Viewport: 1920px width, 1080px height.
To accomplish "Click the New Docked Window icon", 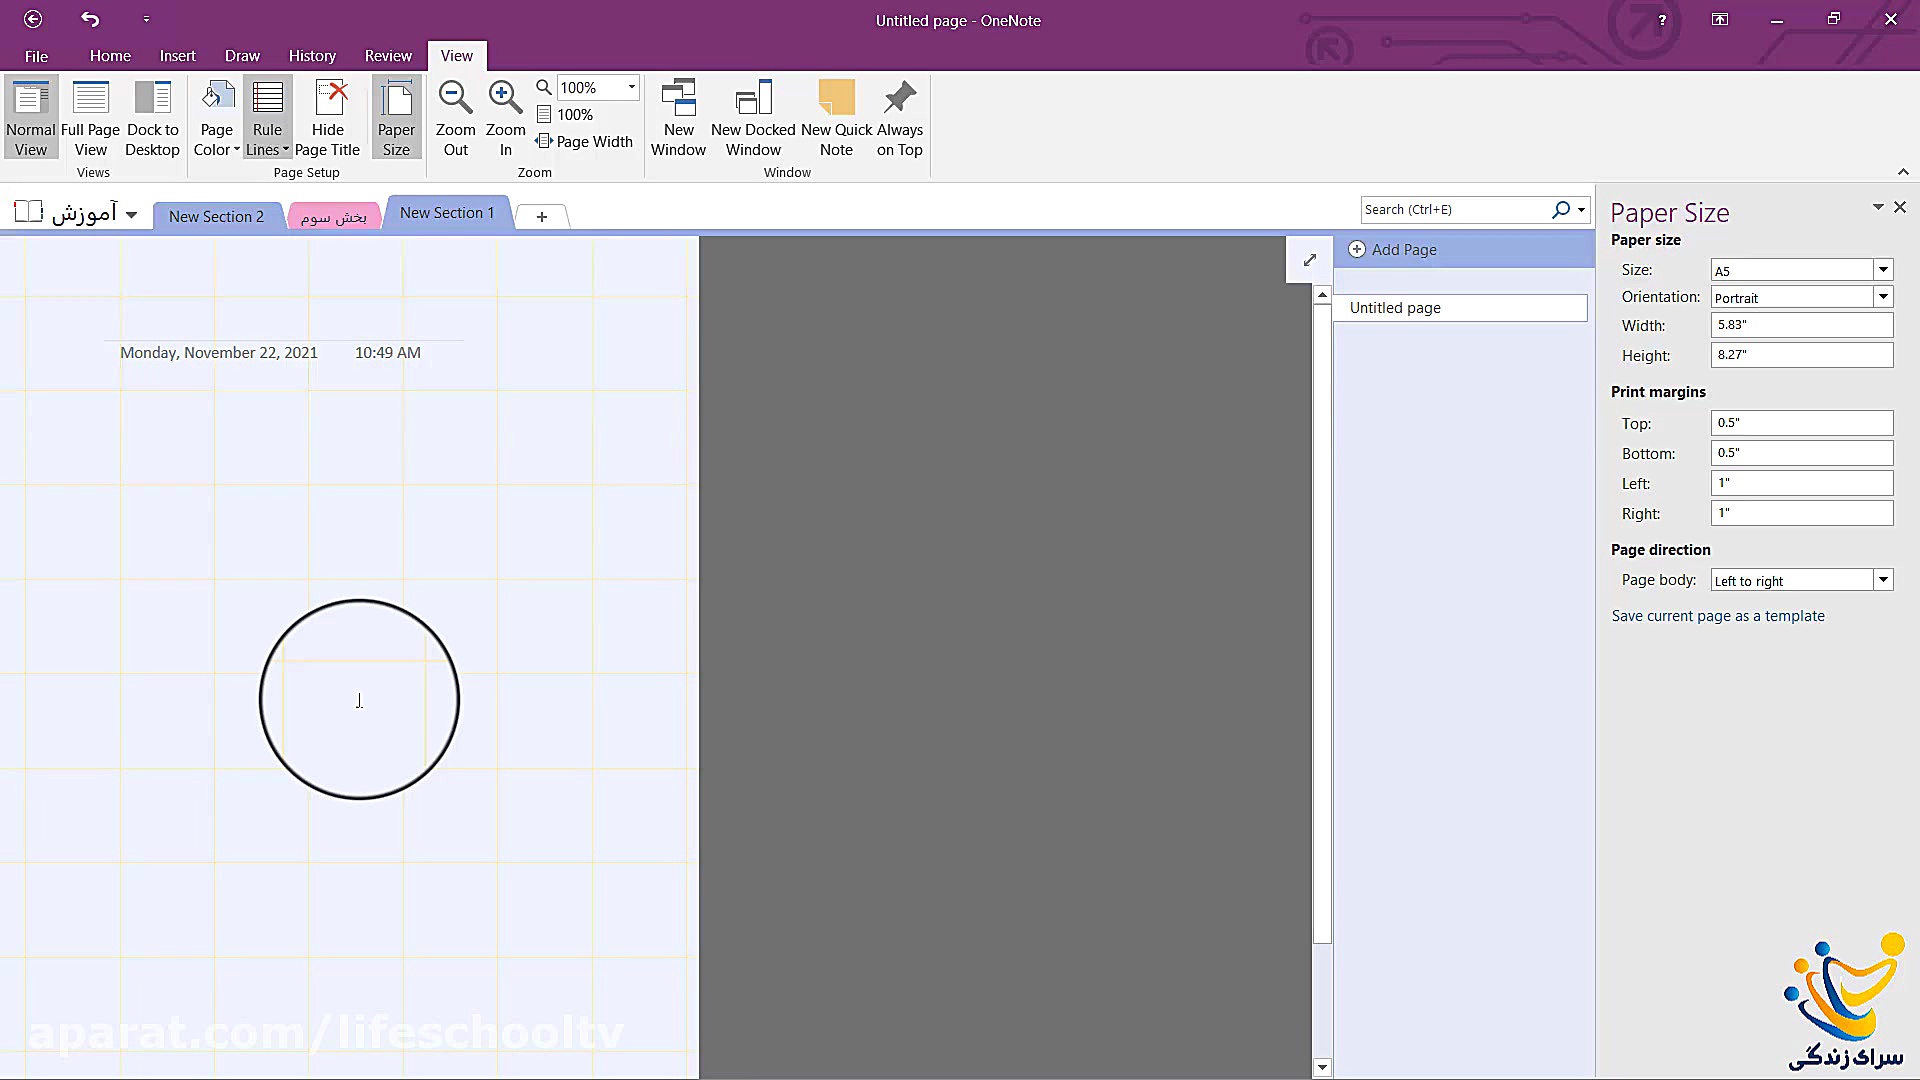I will pos(753,98).
